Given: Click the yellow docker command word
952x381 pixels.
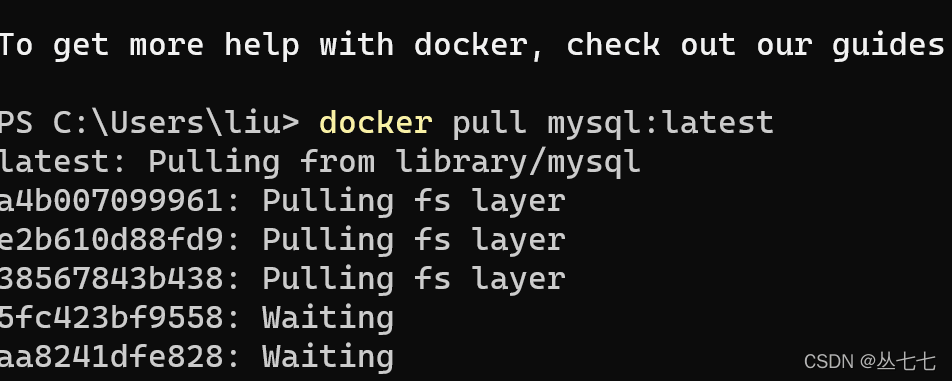Looking at the screenshot, I should [x=376, y=123].
